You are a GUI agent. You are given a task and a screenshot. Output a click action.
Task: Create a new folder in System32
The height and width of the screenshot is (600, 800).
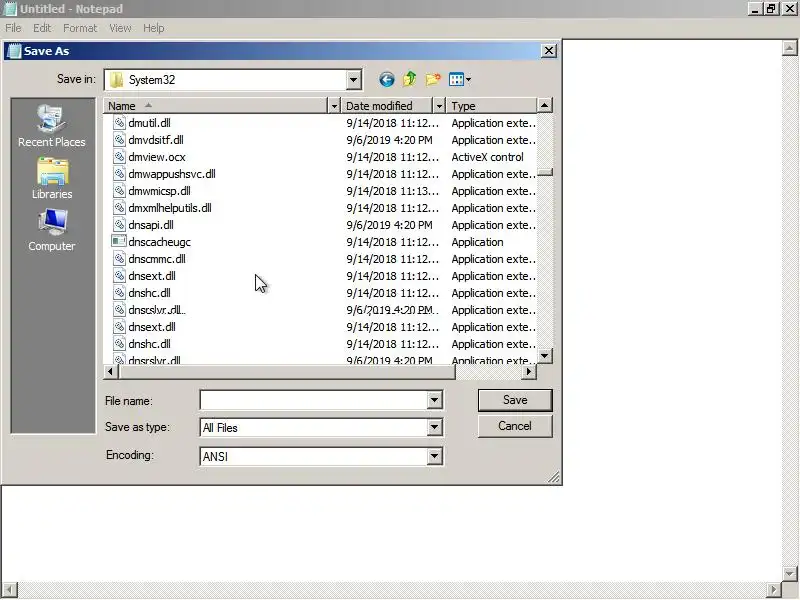click(x=433, y=80)
